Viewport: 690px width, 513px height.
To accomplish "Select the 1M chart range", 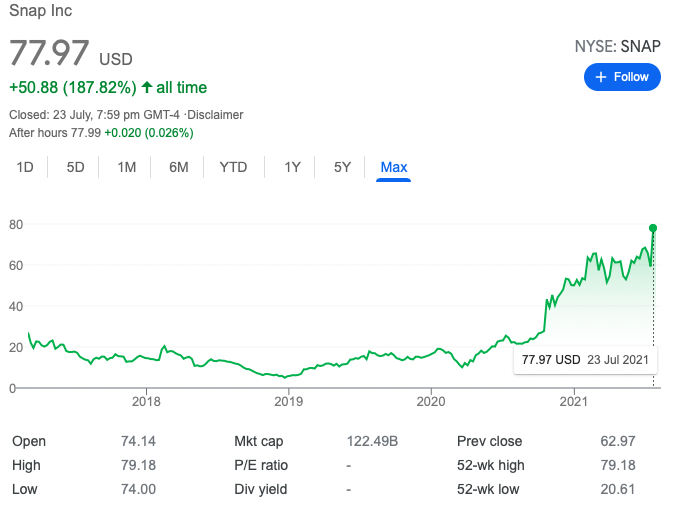I will point(127,167).
